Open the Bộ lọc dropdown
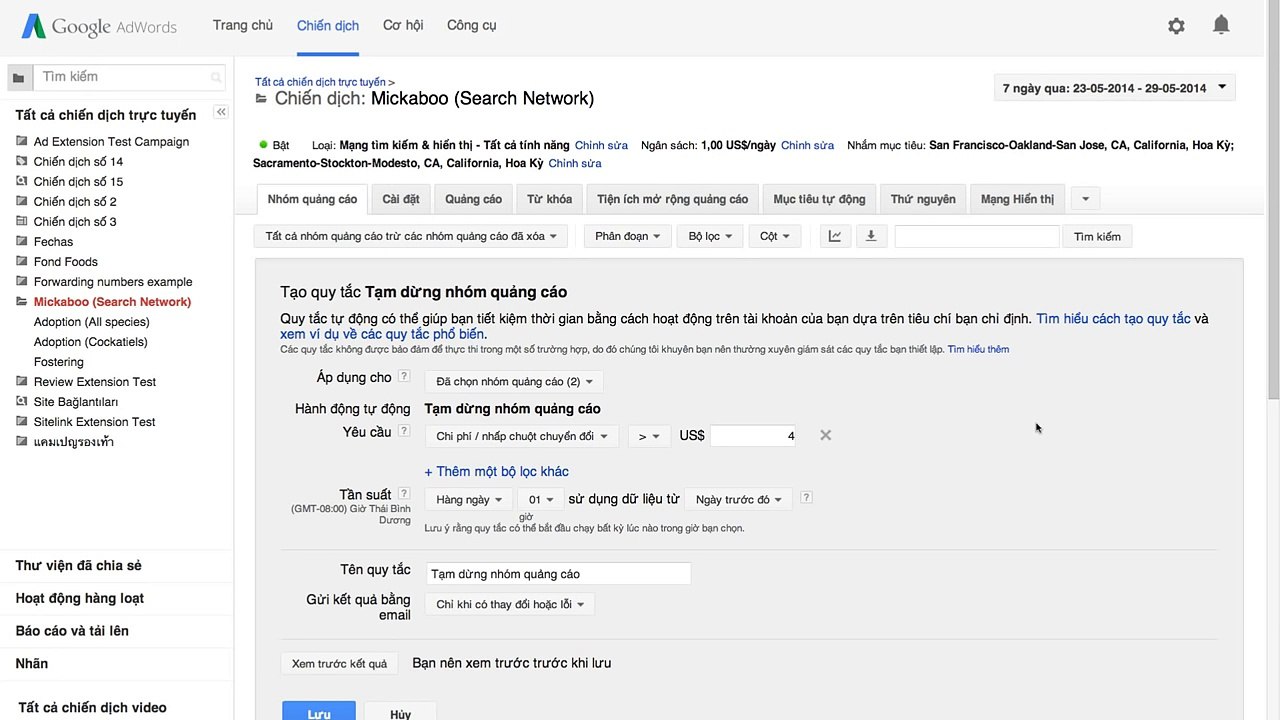Viewport: 1280px width, 720px height. pos(710,236)
